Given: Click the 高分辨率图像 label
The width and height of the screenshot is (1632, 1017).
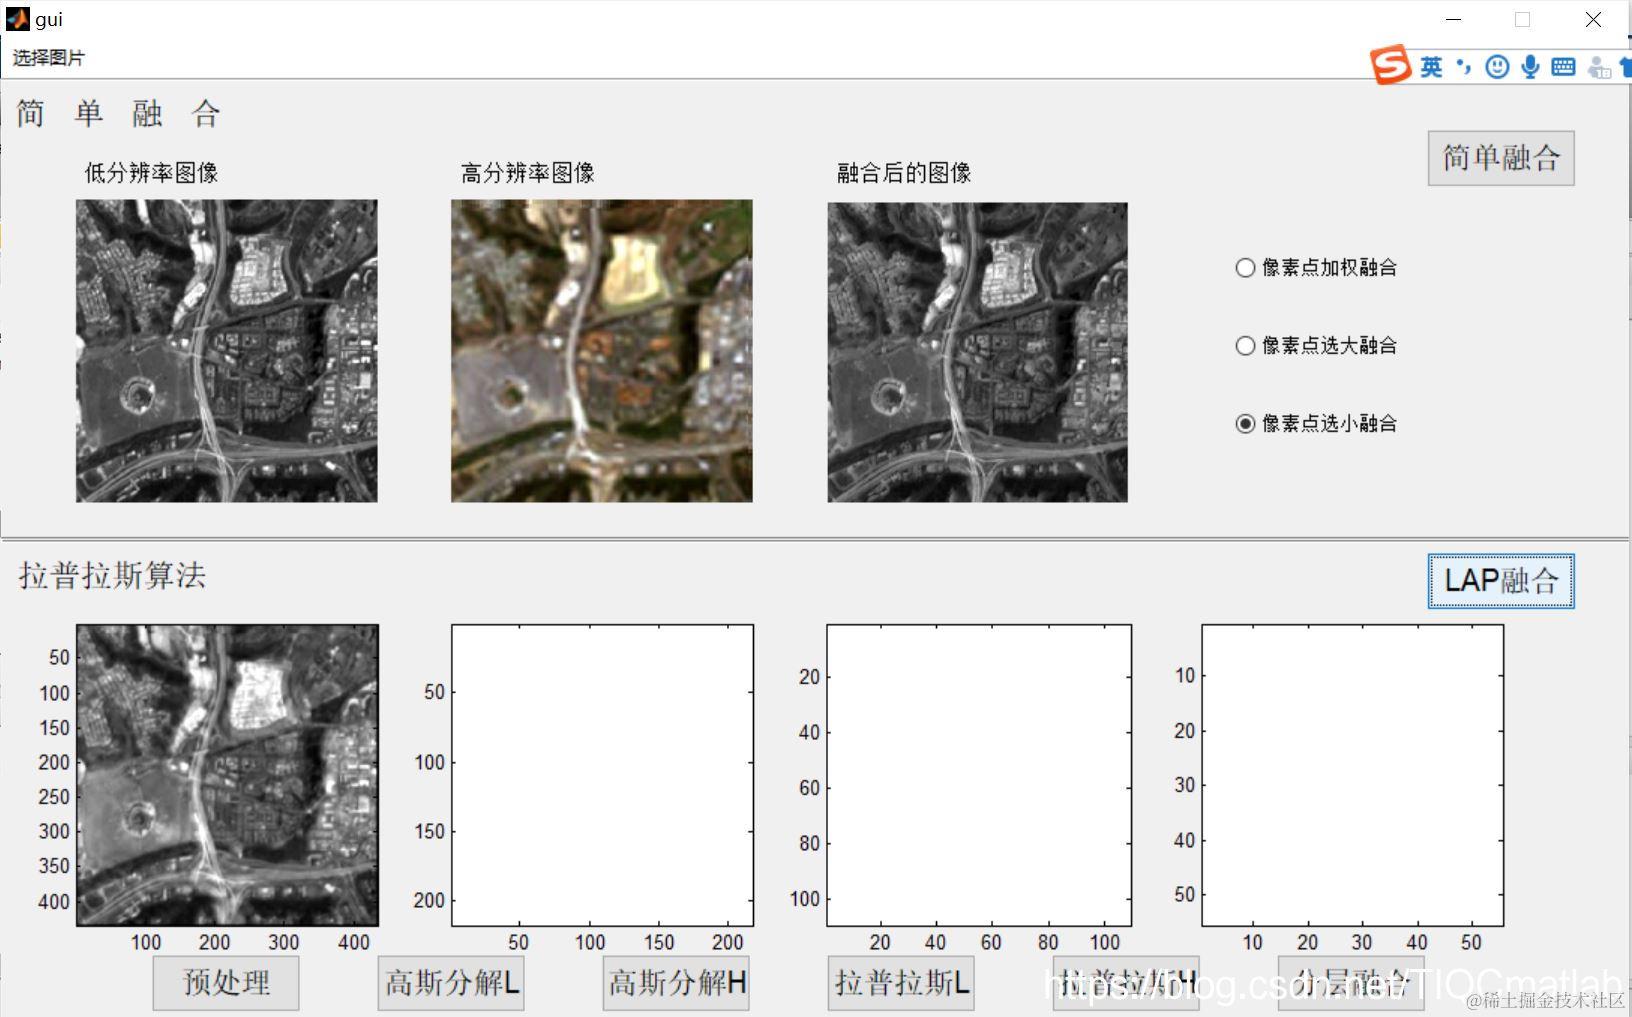Looking at the screenshot, I should pyautogui.click(x=528, y=173).
